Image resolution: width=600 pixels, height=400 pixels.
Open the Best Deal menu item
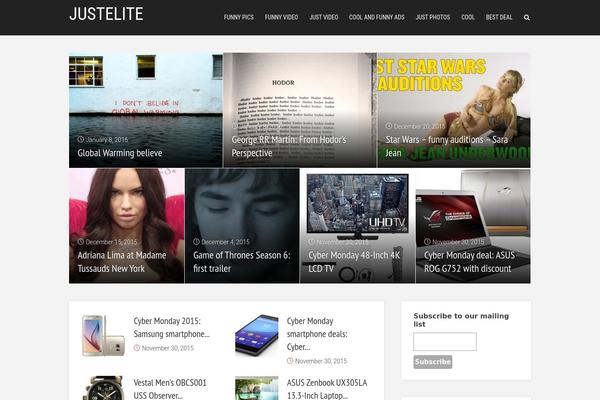(499, 17)
